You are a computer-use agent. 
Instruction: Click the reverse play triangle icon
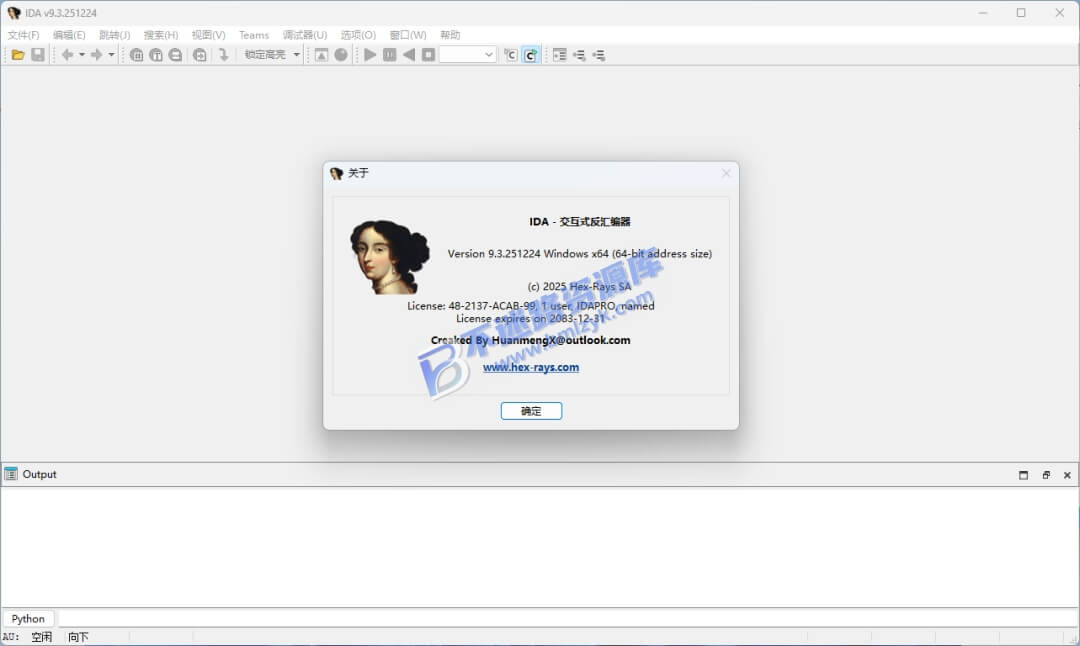pyautogui.click(x=408, y=55)
